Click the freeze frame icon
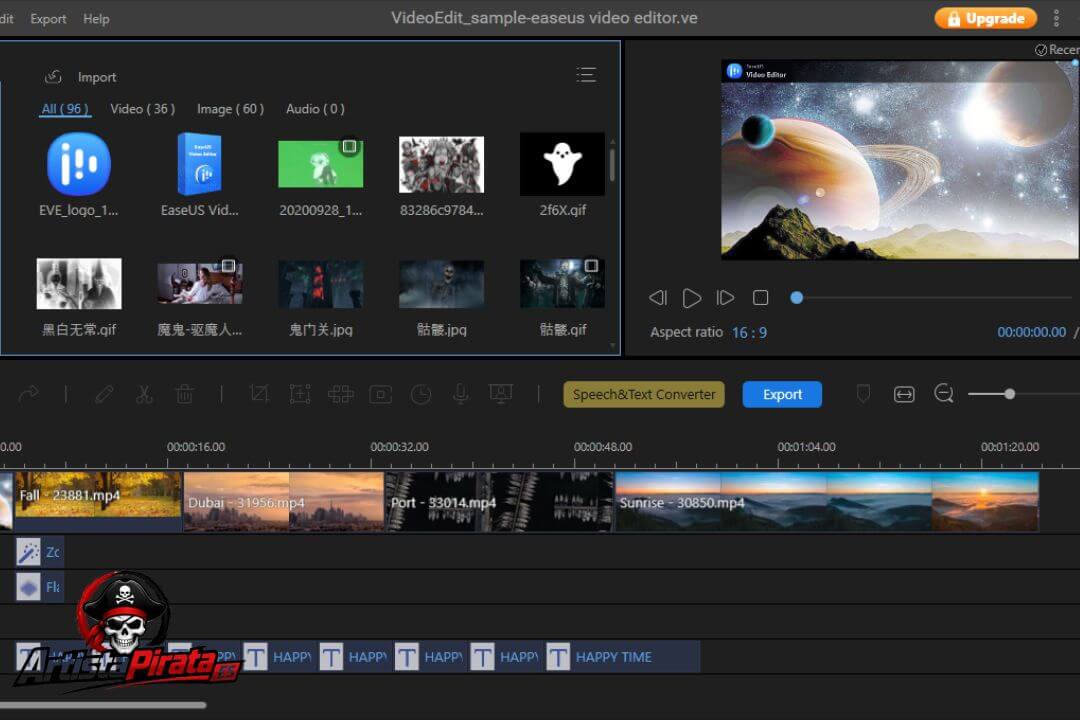The image size is (1080, 720). point(380,394)
